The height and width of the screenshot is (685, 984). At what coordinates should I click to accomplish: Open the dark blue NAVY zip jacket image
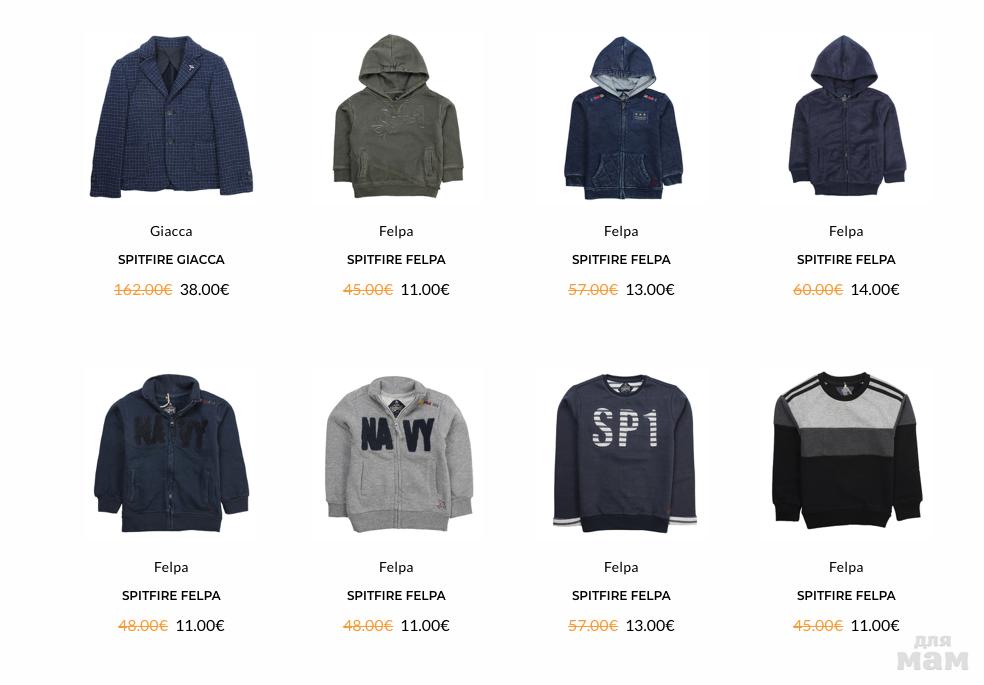click(x=171, y=454)
